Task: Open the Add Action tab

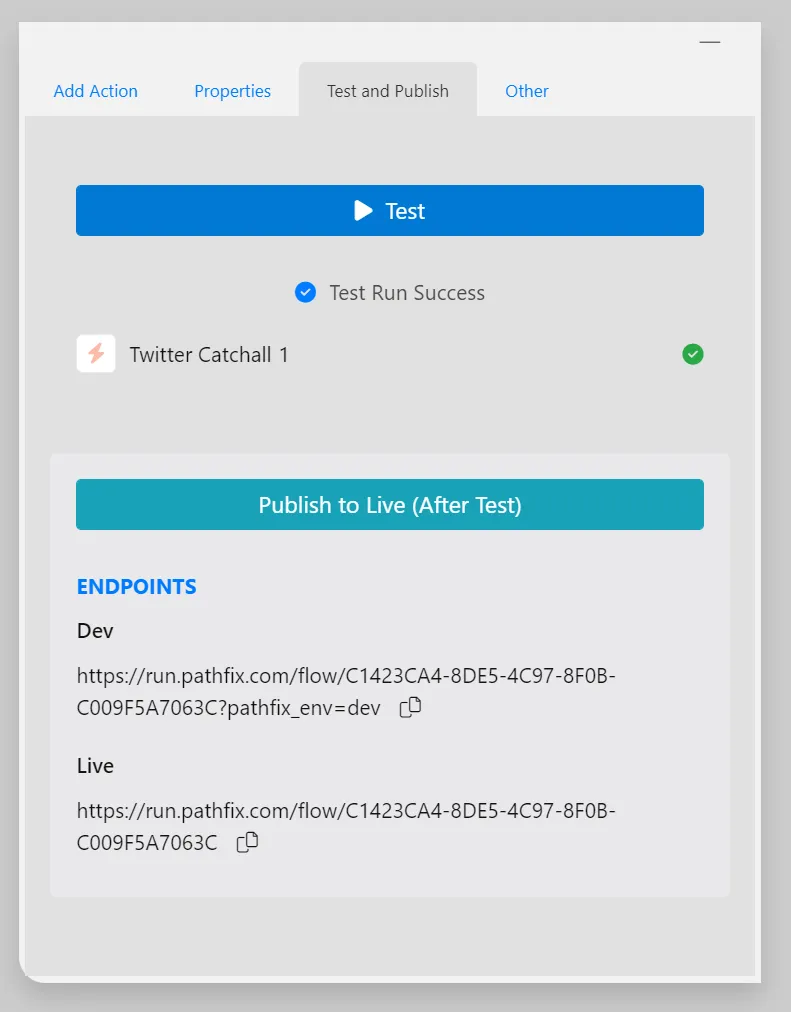Action: point(95,91)
